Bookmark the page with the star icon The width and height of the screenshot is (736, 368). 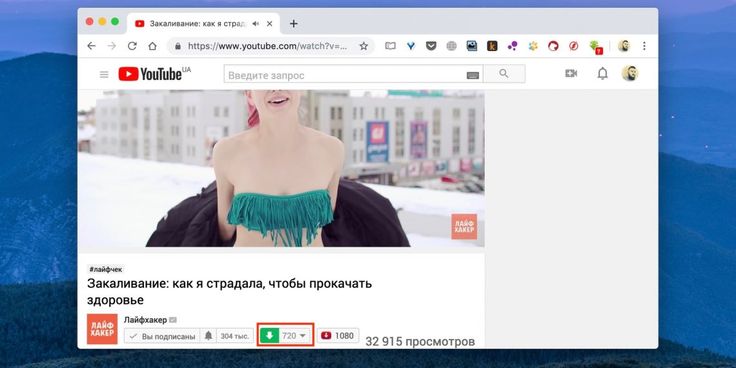tap(364, 46)
